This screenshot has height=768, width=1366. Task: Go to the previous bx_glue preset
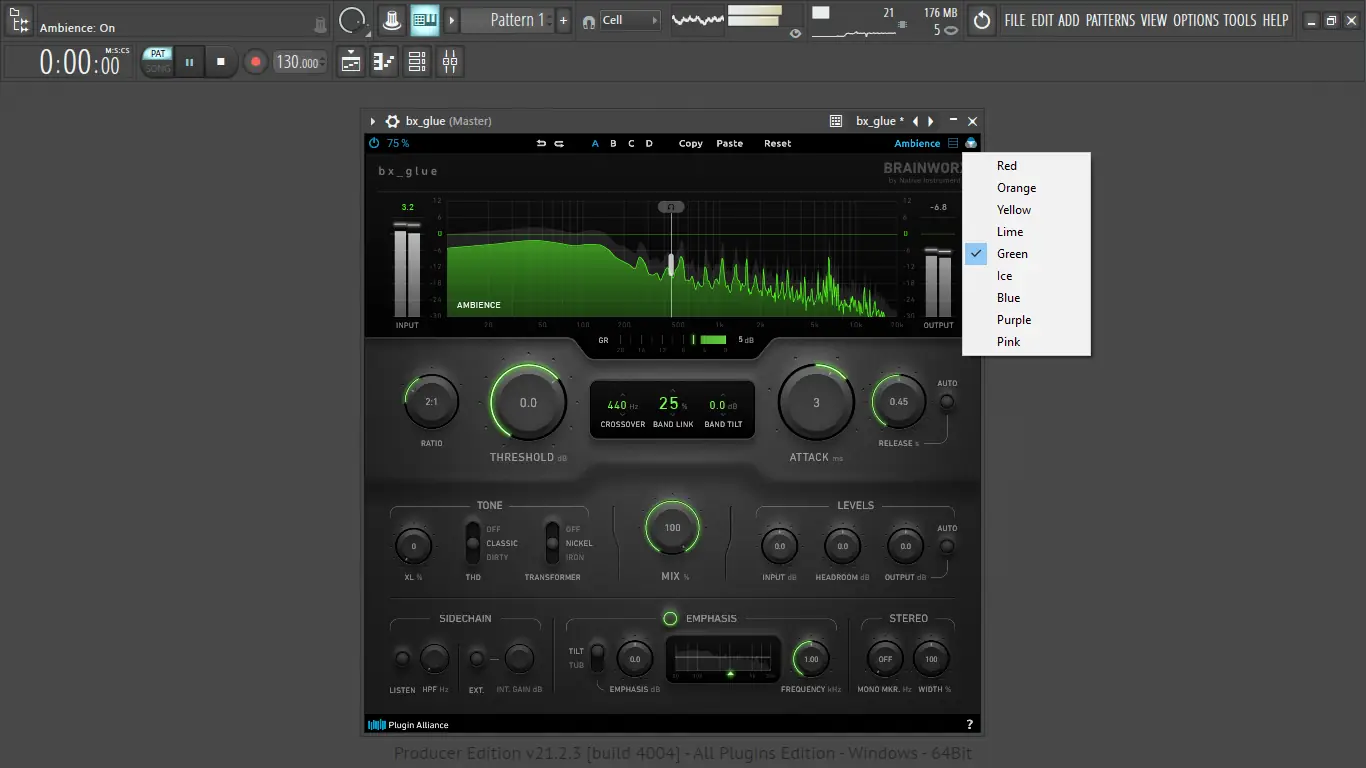915,121
